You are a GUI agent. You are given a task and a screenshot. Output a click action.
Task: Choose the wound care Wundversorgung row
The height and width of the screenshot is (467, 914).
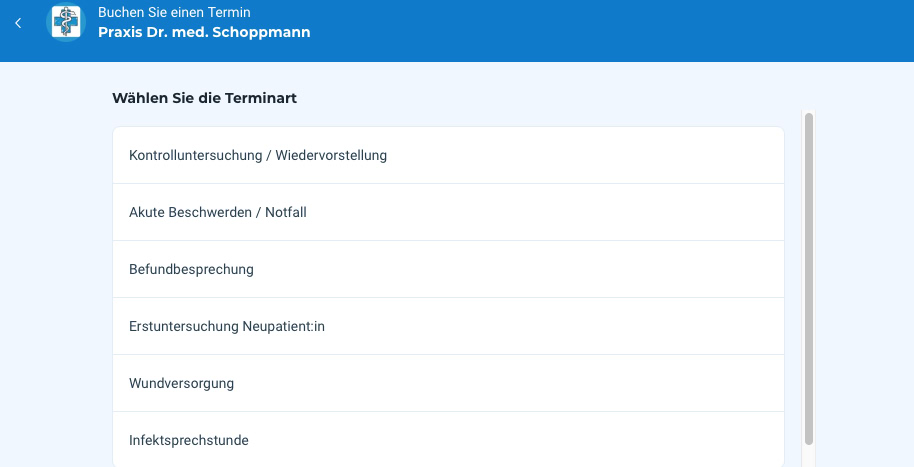point(448,383)
